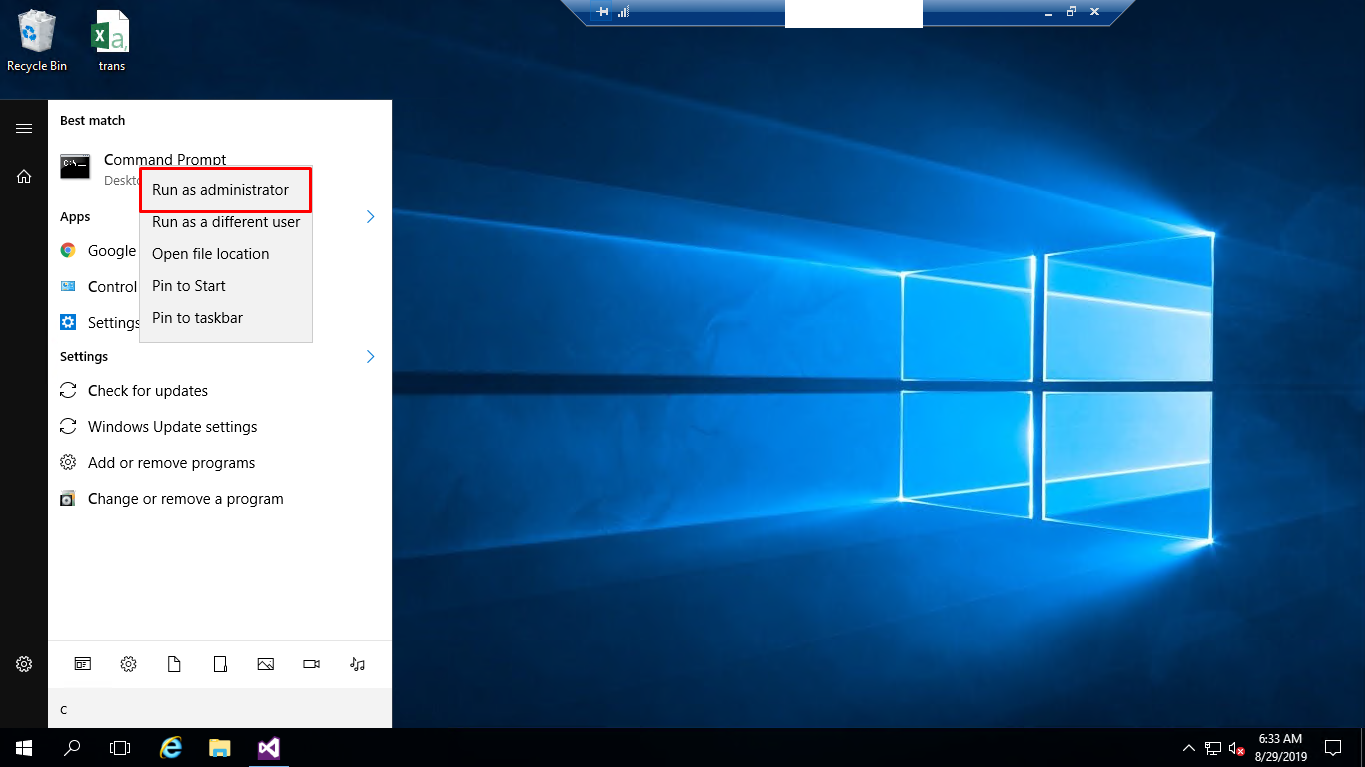Filter search by Videos icon
Image resolution: width=1365 pixels, height=767 pixels.
(x=311, y=664)
